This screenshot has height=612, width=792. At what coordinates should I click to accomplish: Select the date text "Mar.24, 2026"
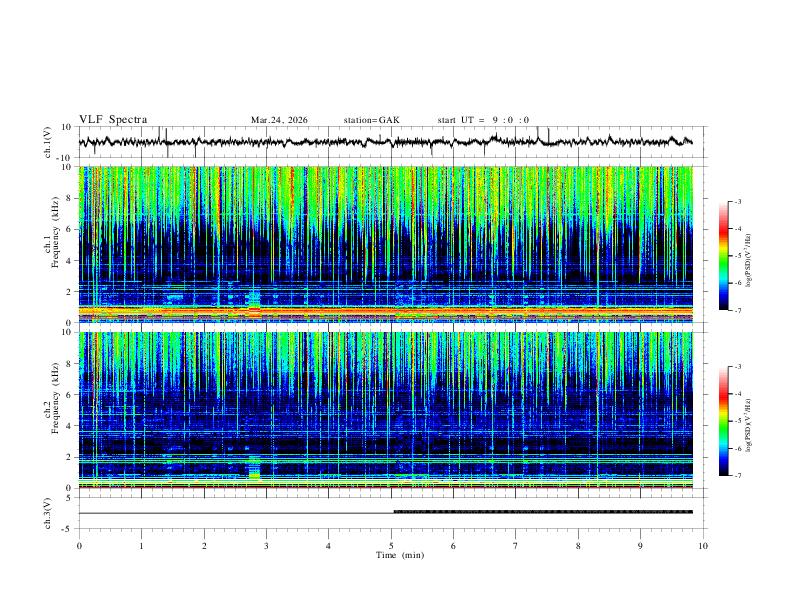pyautogui.click(x=279, y=120)
